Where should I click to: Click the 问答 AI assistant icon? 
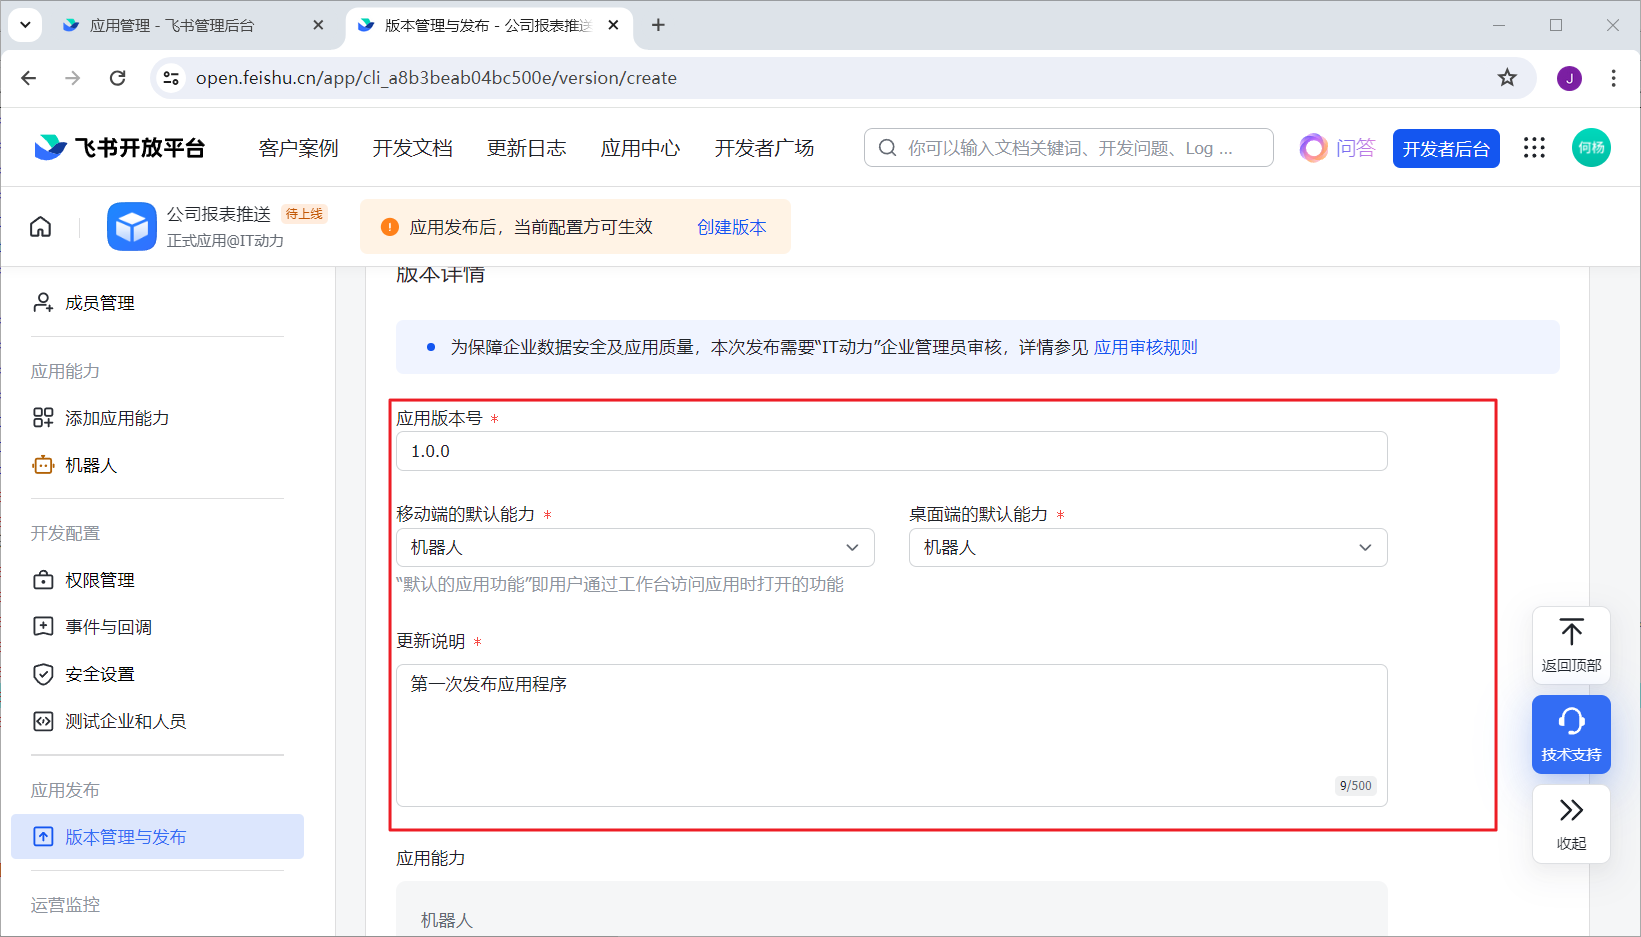[1313, 148]
